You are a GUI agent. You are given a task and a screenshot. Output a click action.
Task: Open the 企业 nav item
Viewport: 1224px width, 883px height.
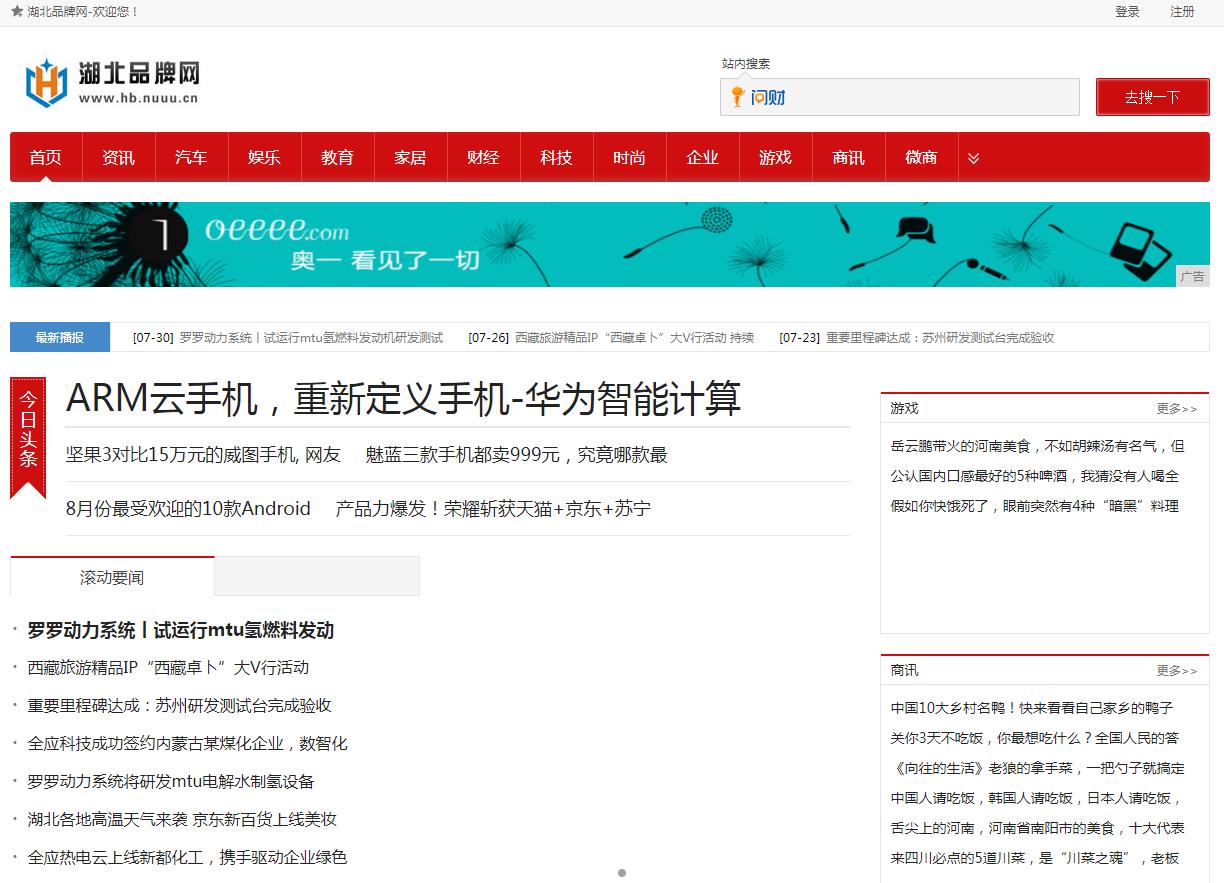click(x=702, y=158)
